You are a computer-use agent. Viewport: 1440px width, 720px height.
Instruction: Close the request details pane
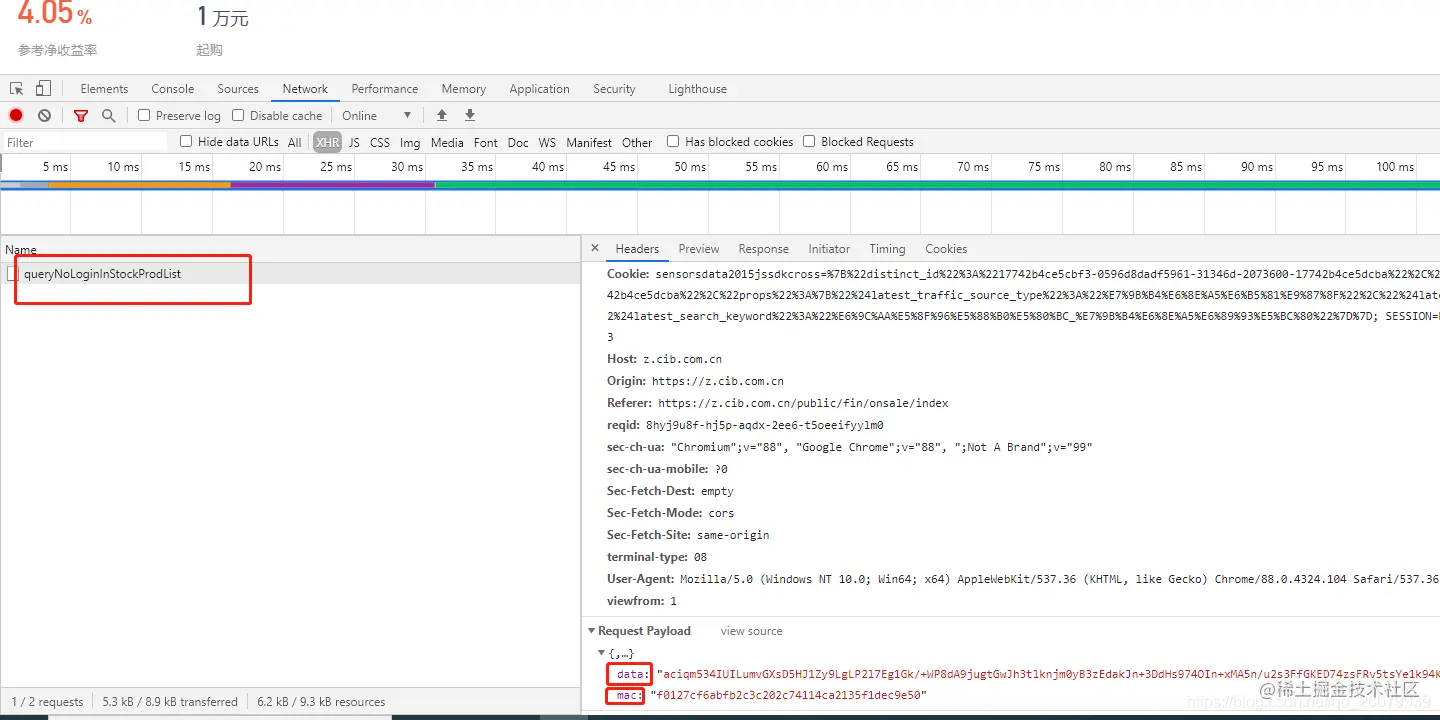point(595,249)
